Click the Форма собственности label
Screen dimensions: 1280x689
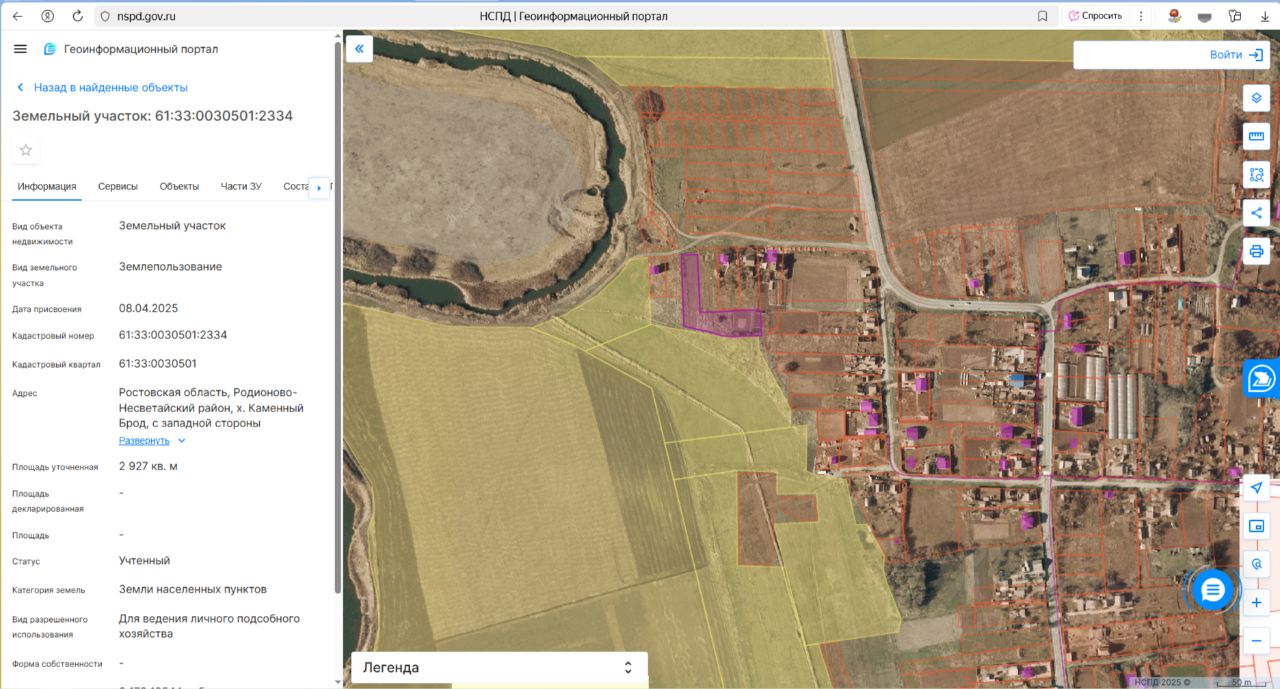(x=57, y=663)
